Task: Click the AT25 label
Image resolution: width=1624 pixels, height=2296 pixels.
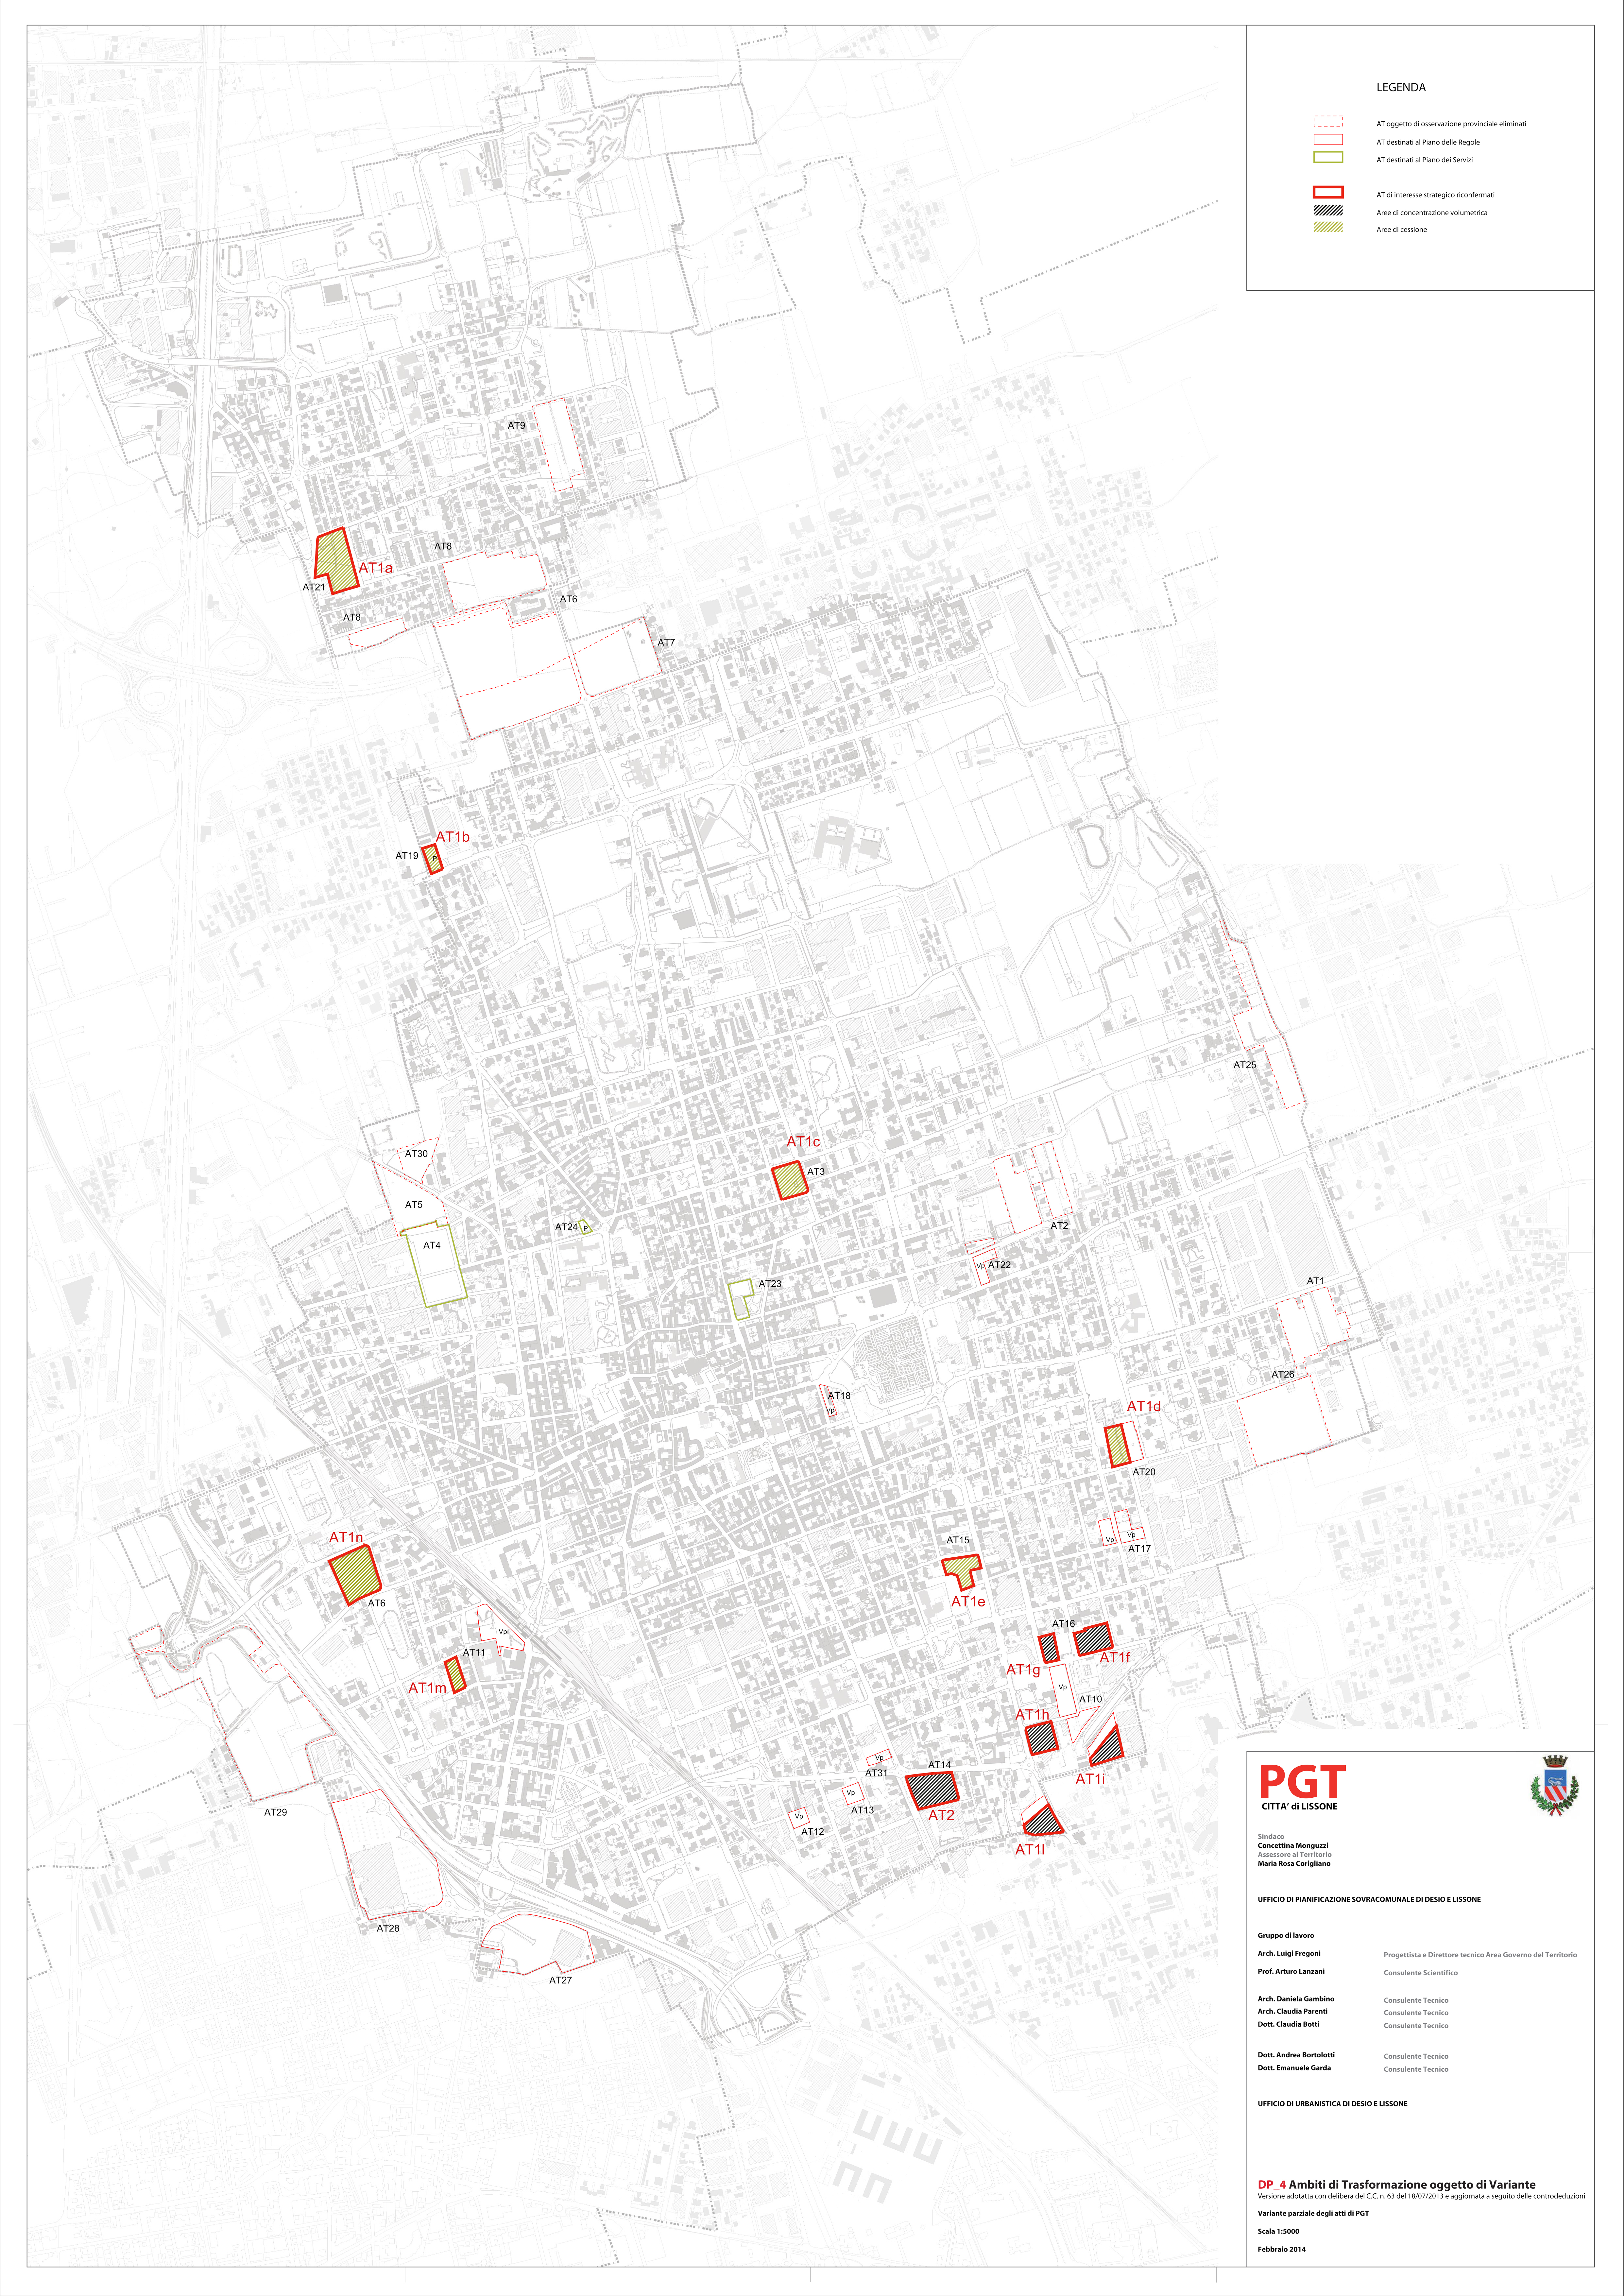Action: (x=1245, y=1065)
